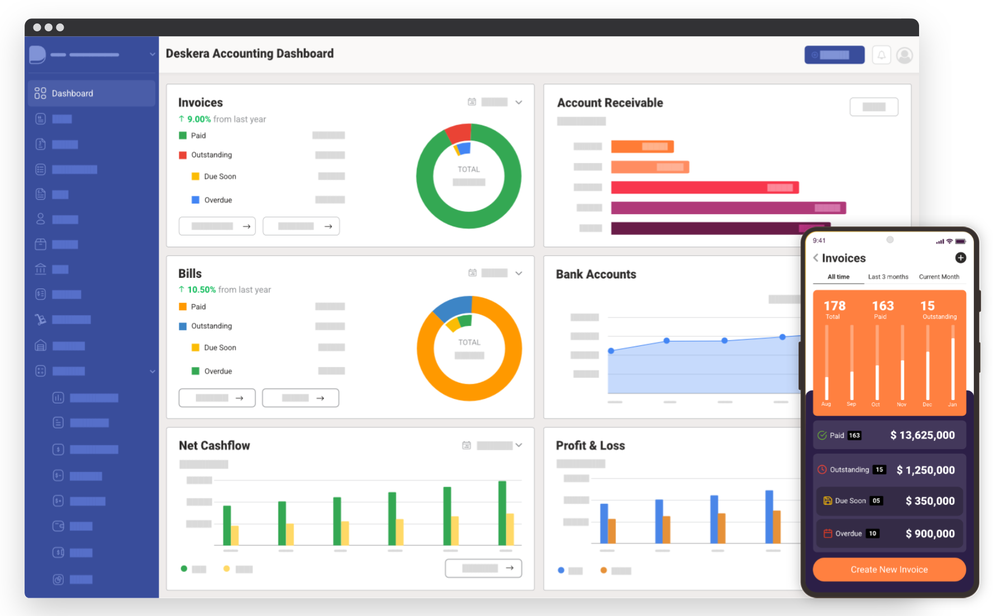The height and width of the screenshot is (616, 1000).
Task: Click the calendar icon in the Net Cashflow card
Action: click(x=466, y=445)
